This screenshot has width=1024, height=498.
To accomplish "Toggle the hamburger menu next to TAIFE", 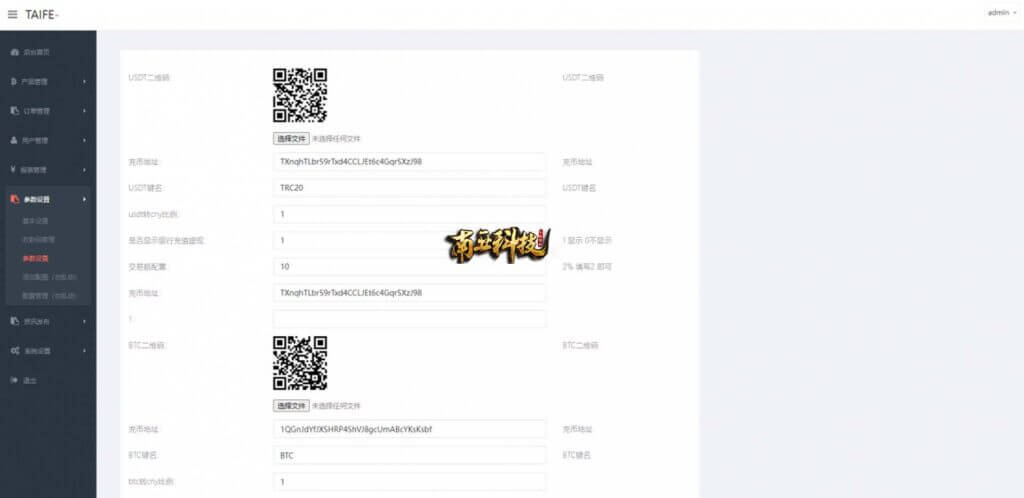I will tap(12, 14).
